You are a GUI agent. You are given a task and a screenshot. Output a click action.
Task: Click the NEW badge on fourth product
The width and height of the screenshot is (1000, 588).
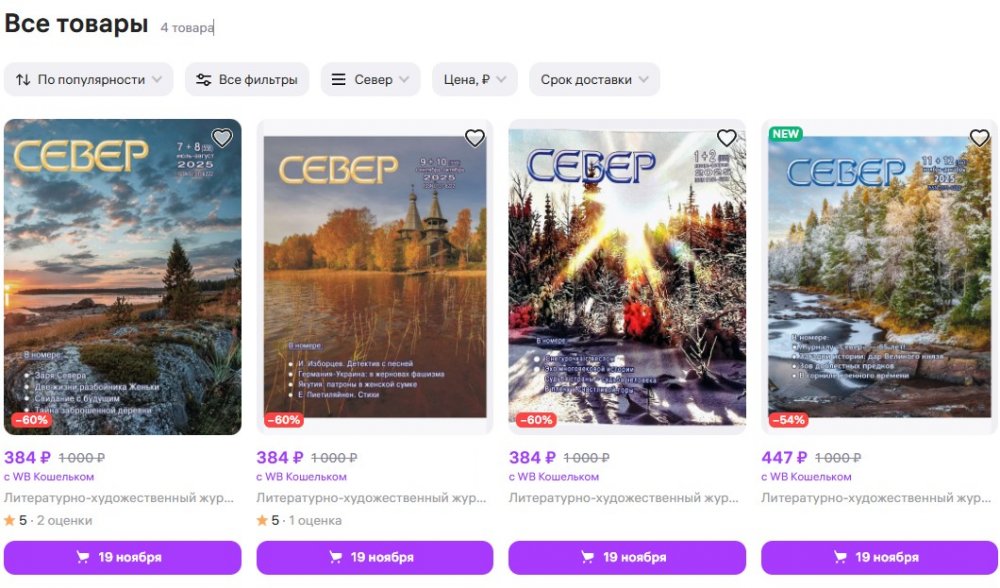[786, 134]
